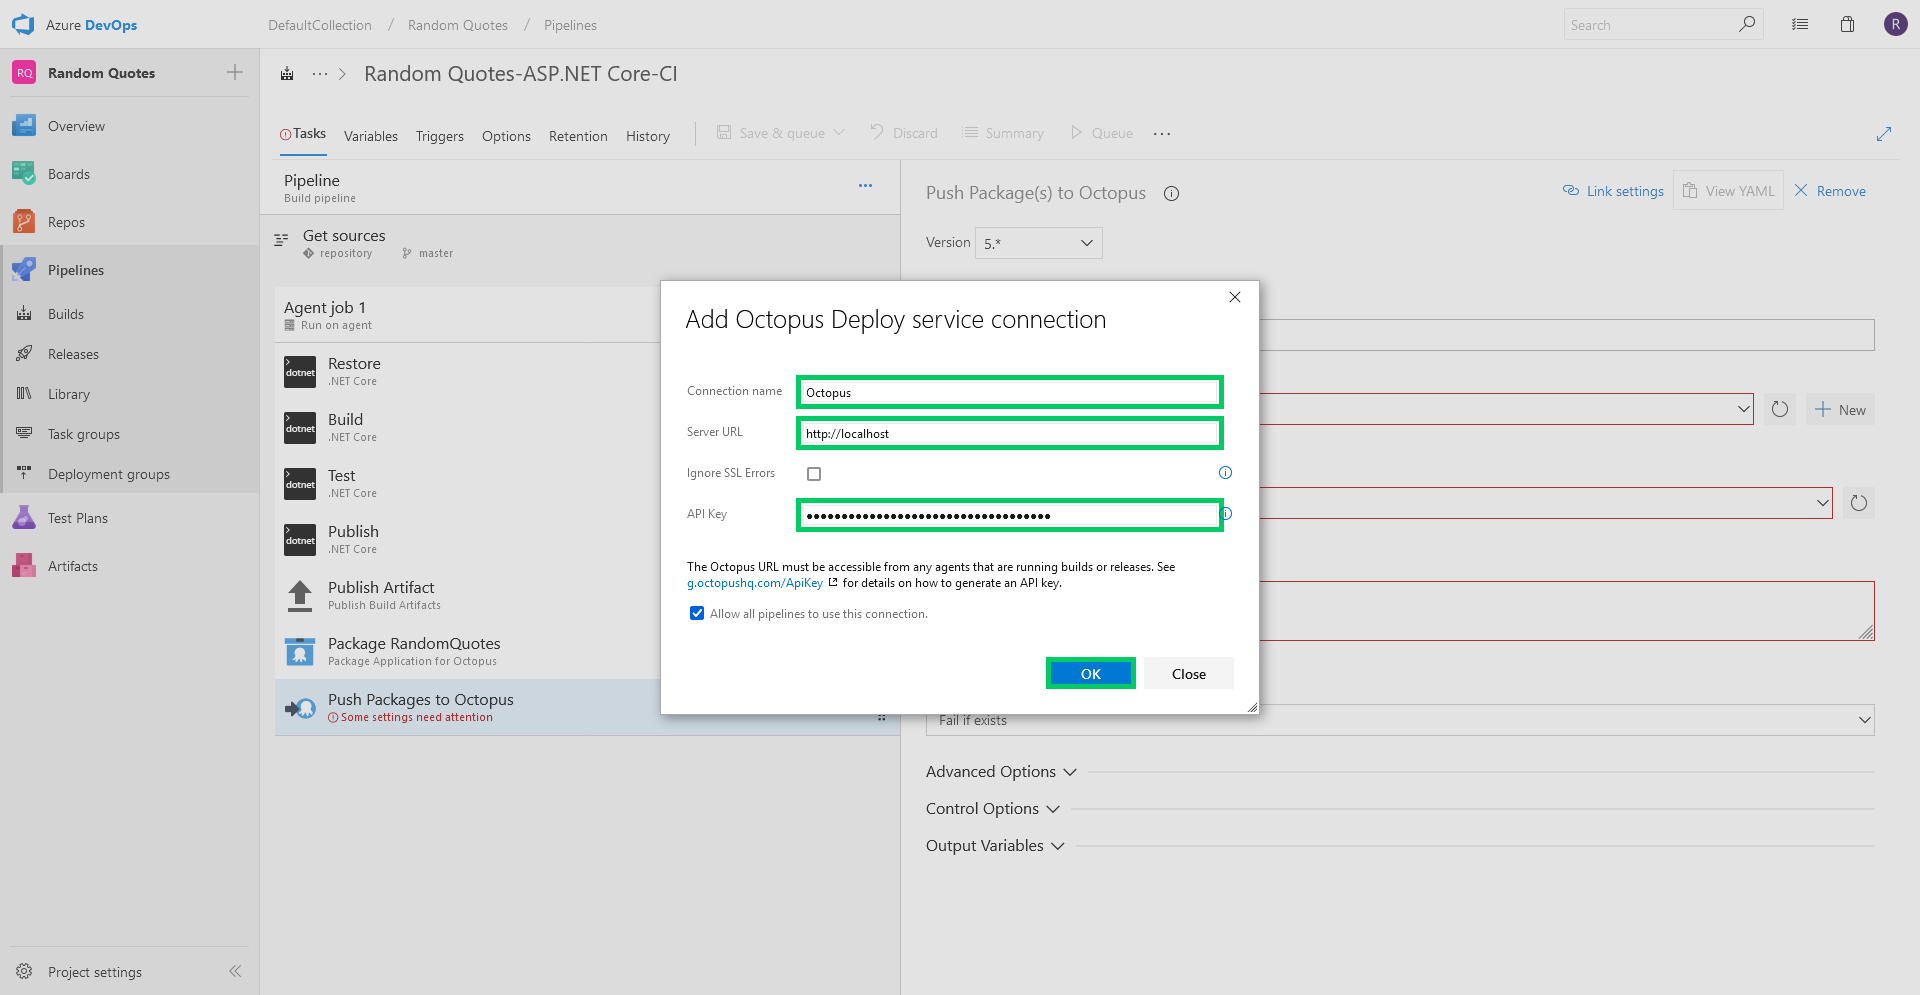Open Pipeline more options ellipsis
The height and width of the screenshot is (995, 1920).
tap(865, 185)
